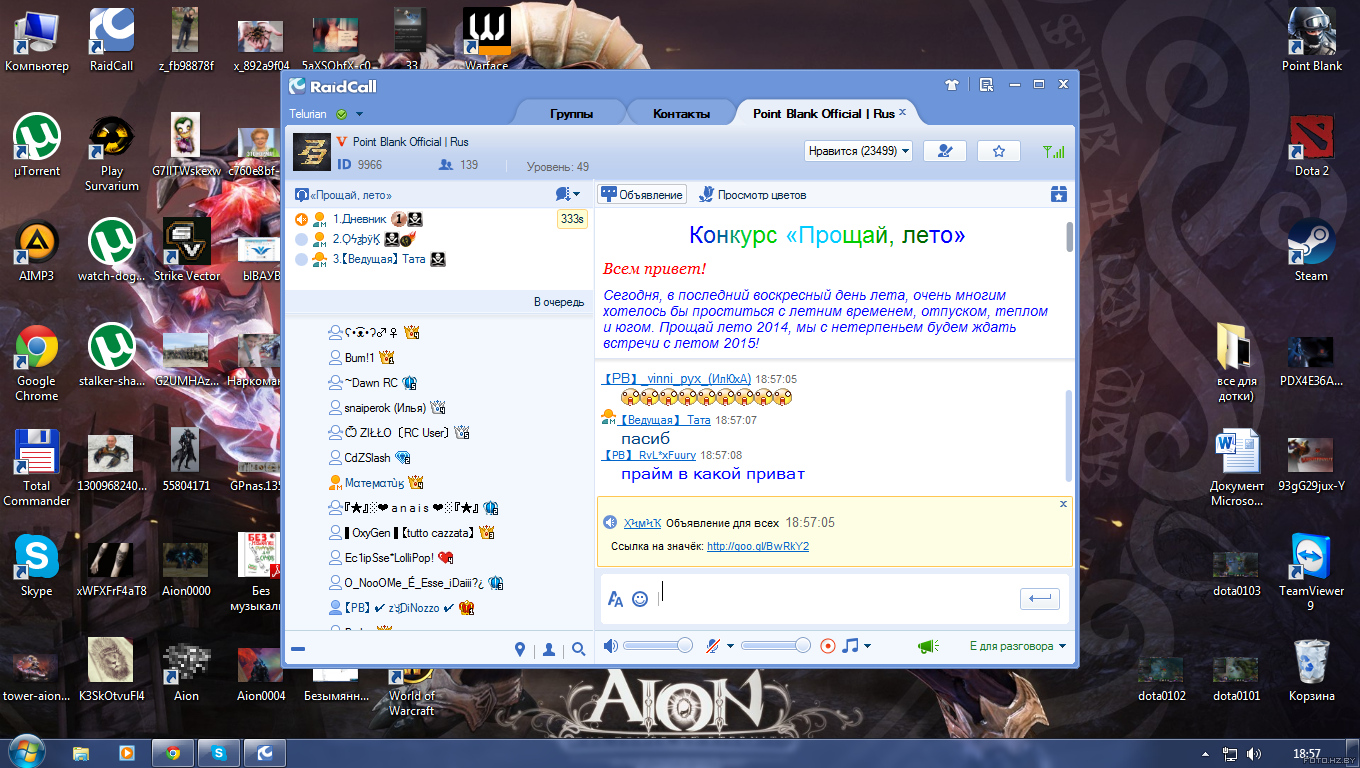Click the user icon below the member list
Image resolution: width=1360 pixels, height=768 pixels.
[x=549, y=649]
